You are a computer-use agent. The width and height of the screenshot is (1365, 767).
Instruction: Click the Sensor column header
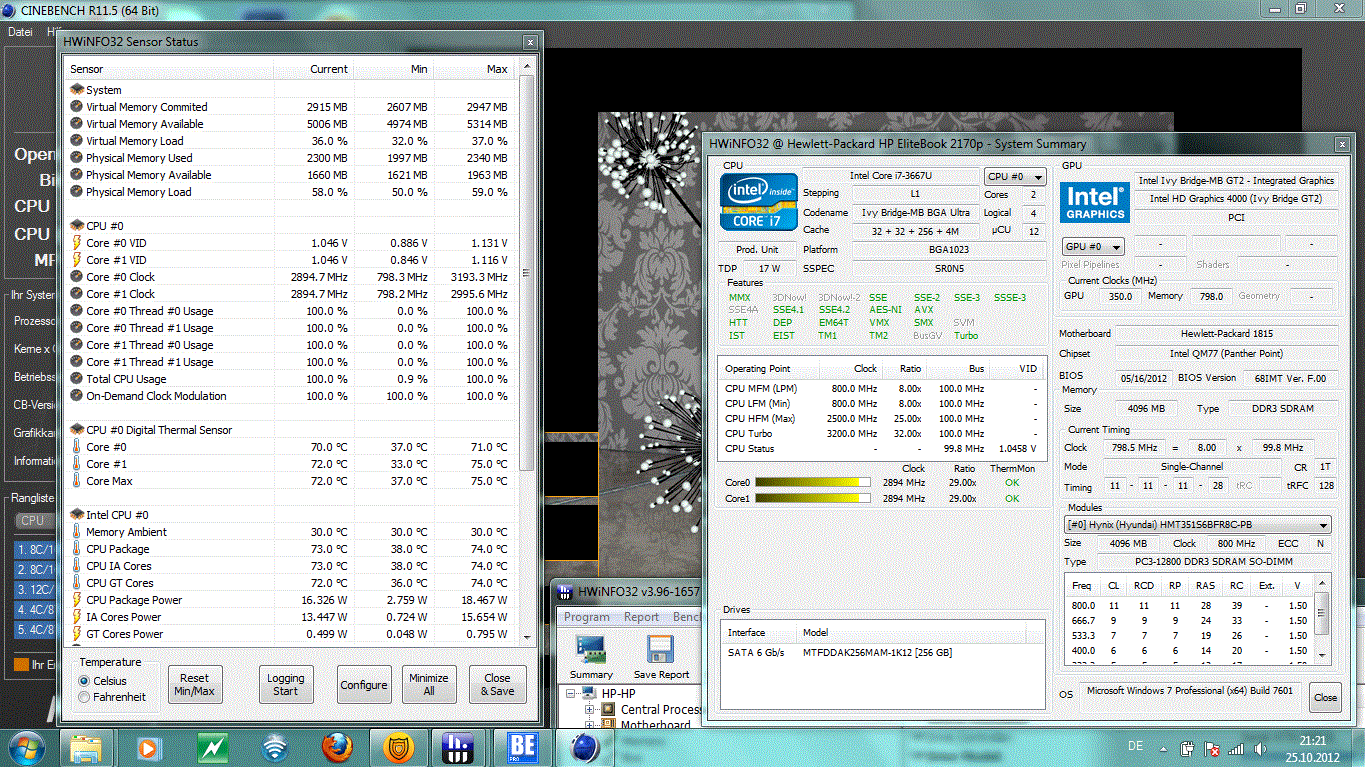tap(170, 69)
